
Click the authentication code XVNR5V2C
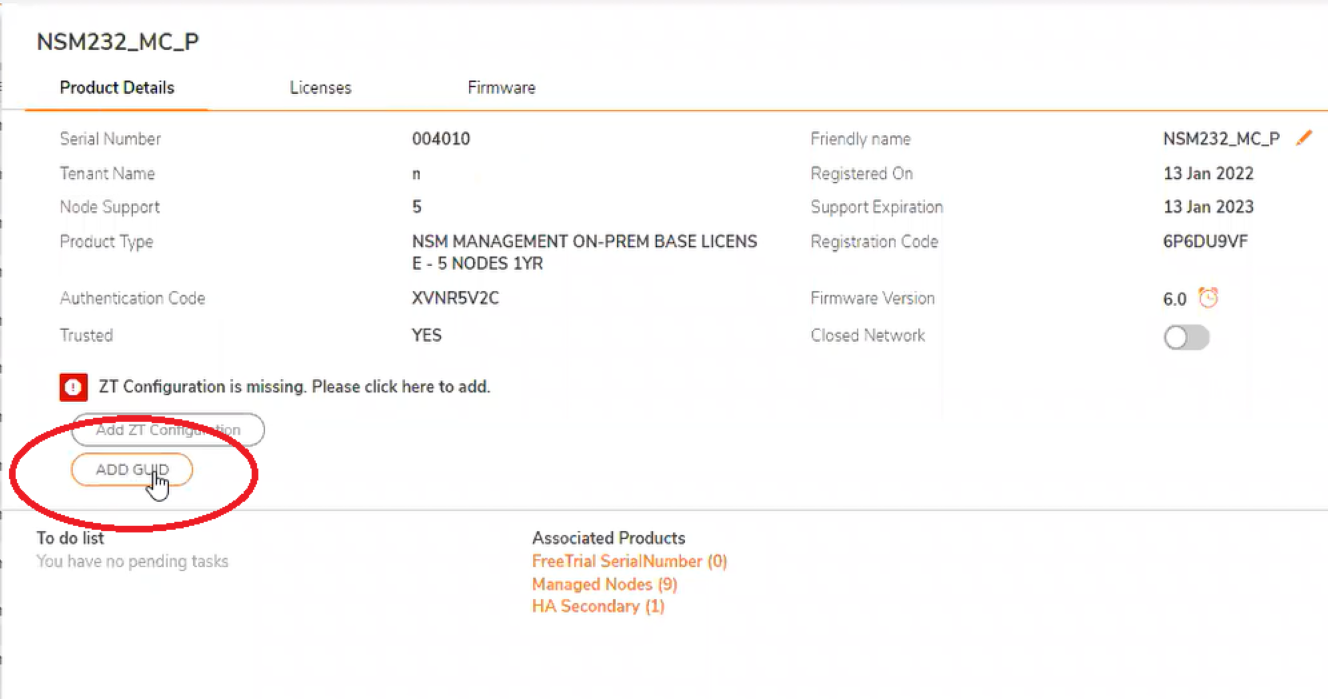[x=455, y=298]
